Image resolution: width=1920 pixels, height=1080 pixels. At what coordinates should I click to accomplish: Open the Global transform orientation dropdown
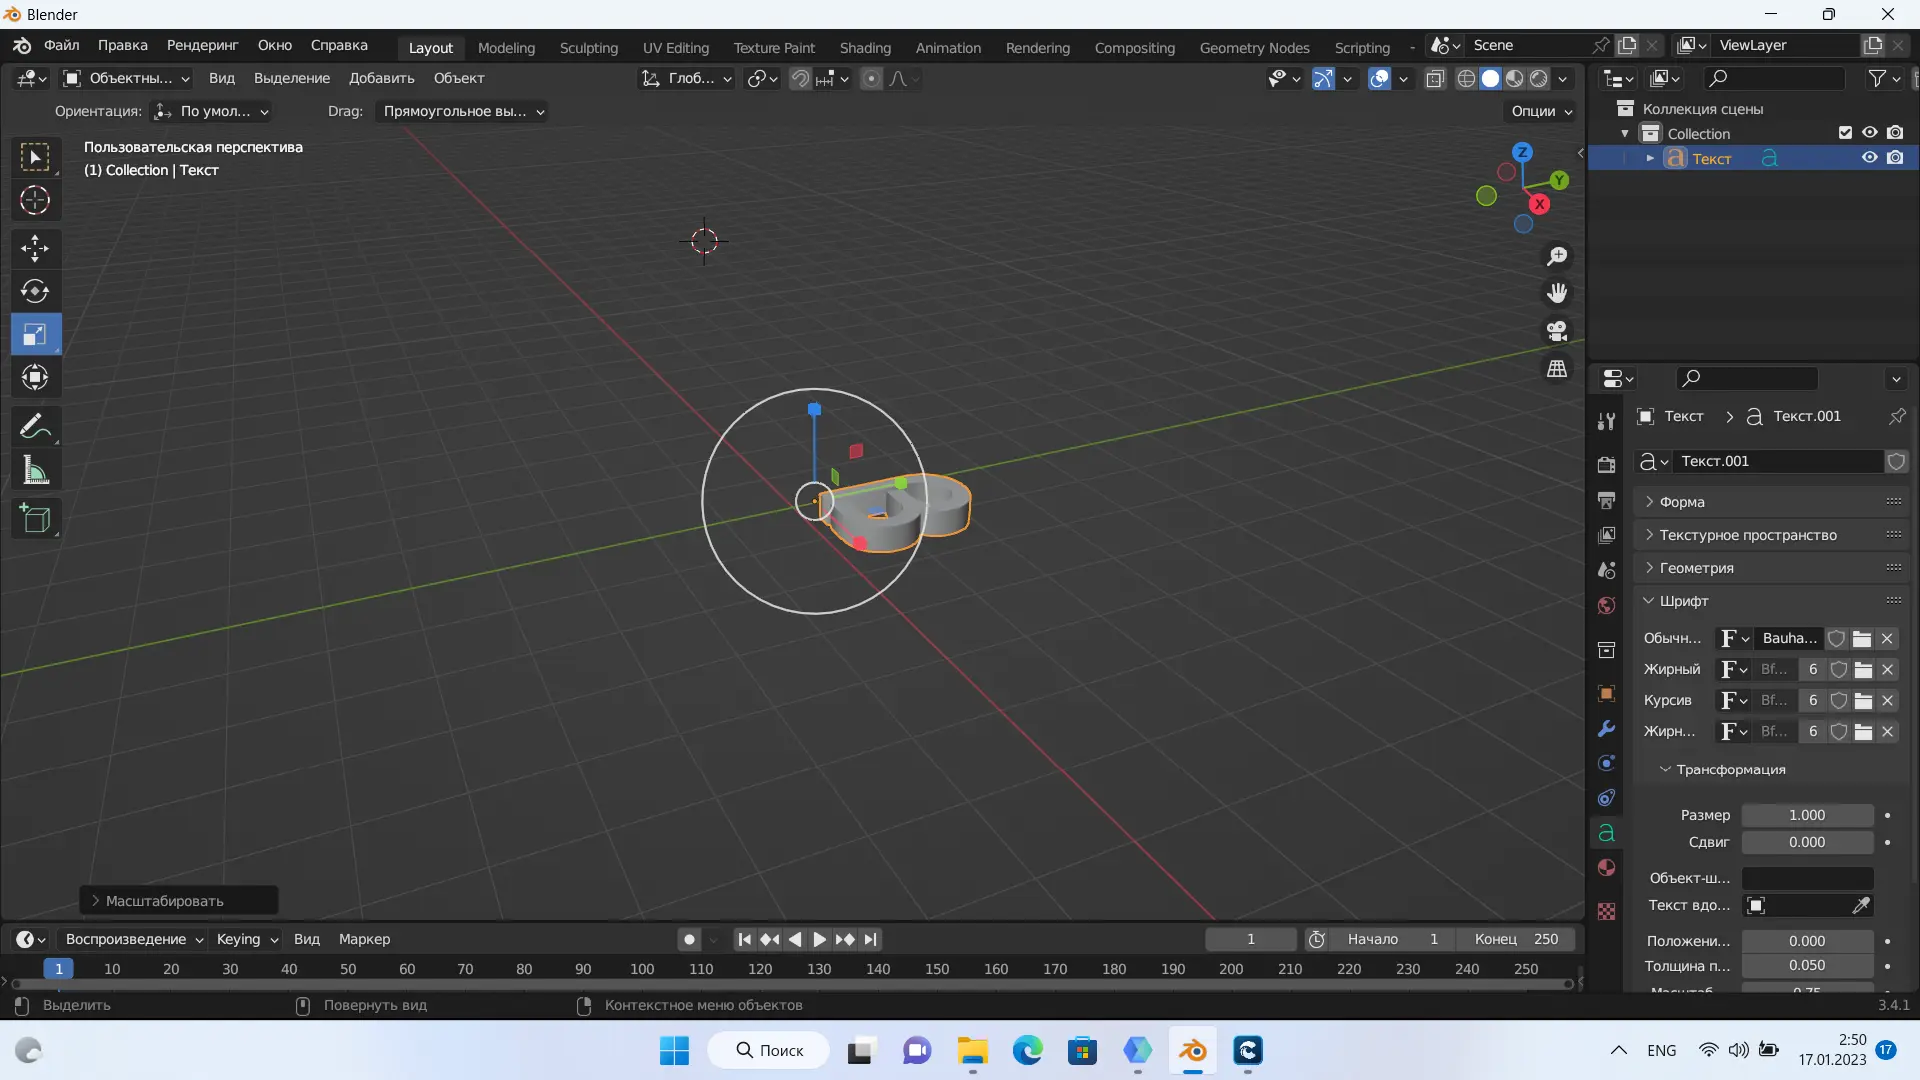686,78
